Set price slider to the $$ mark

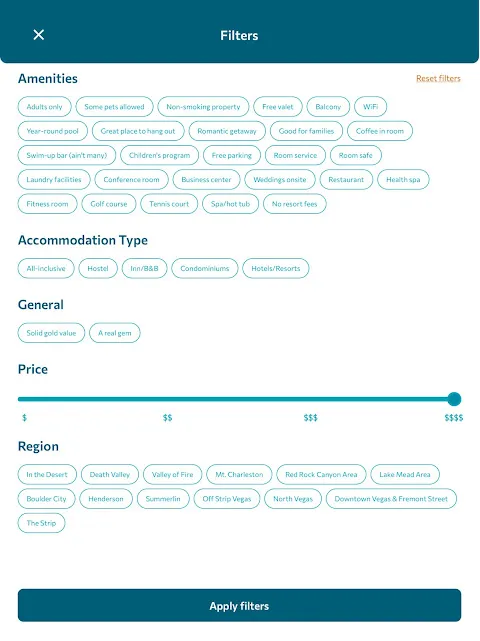click(x=168, y=399)
